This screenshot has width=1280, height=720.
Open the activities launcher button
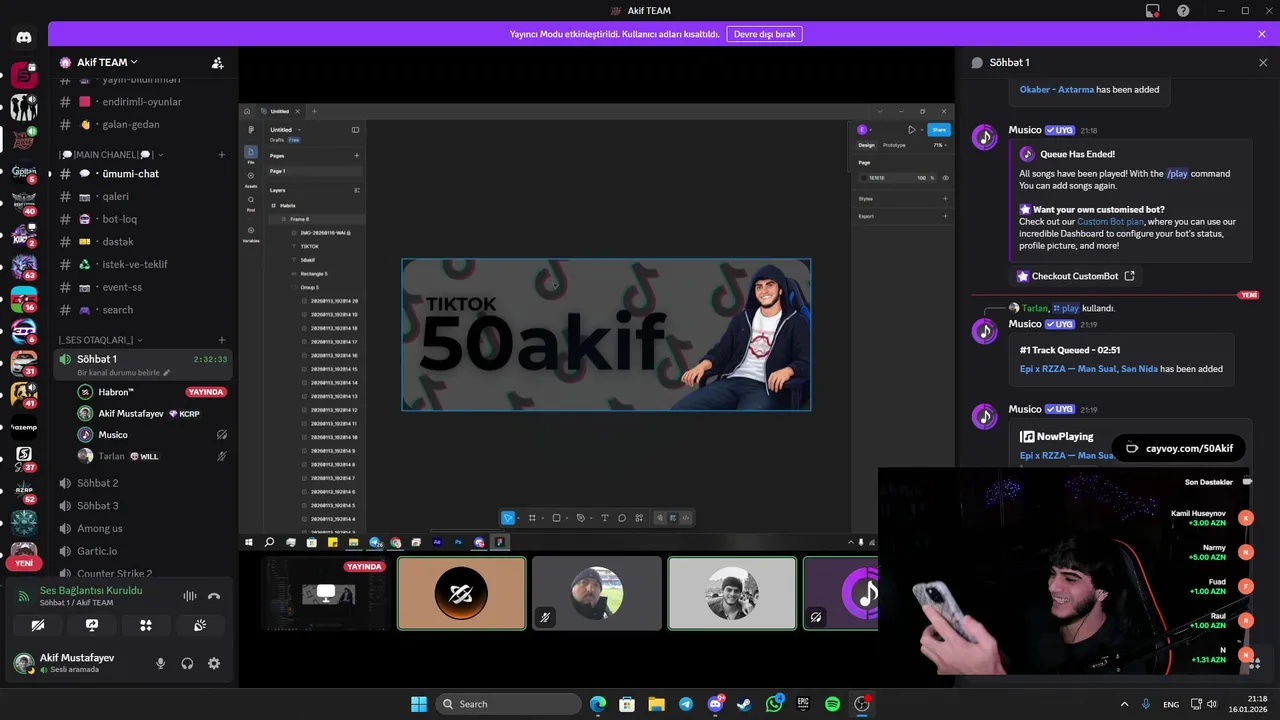click(x=146, y=625)
